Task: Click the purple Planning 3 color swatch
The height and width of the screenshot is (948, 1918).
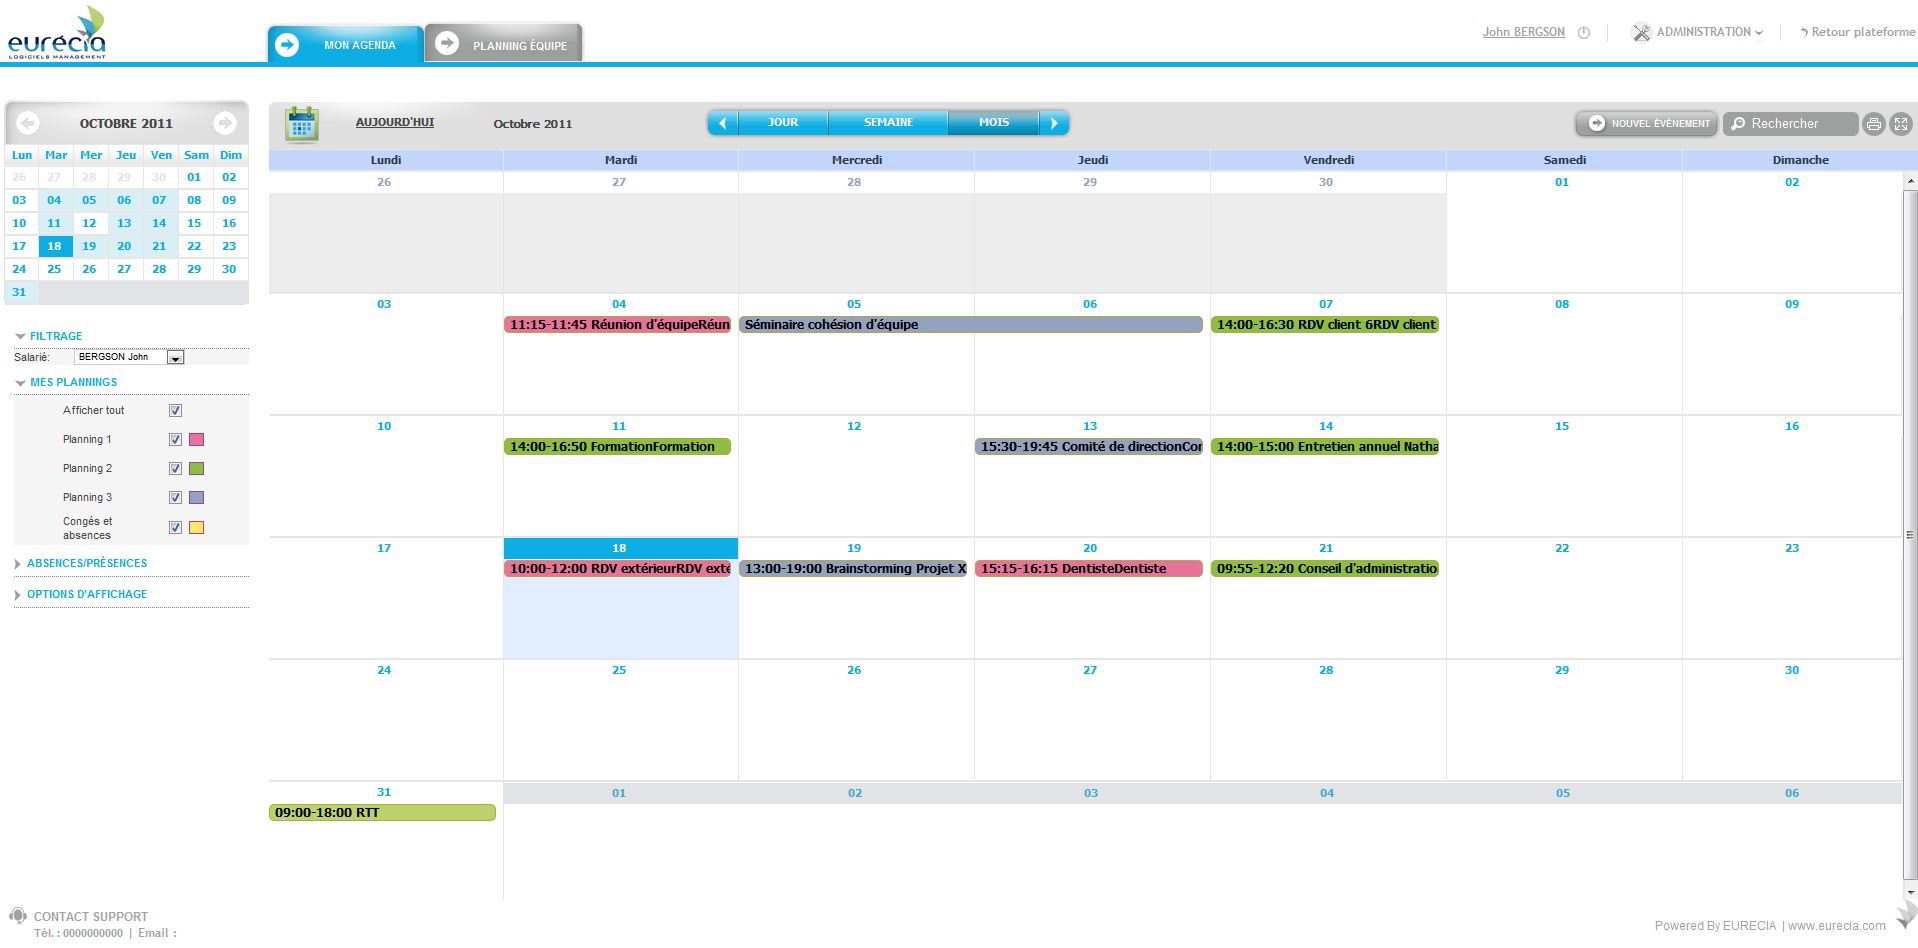Action: [x=197, y=498]
